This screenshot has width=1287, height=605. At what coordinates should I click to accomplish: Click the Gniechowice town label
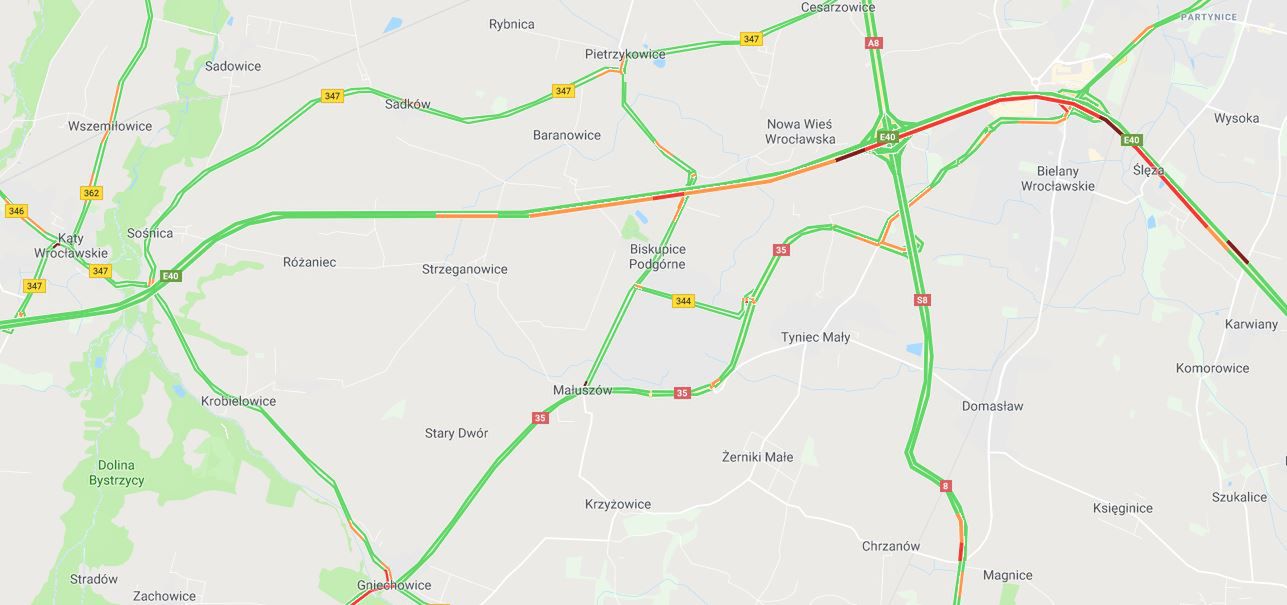click(394, 586)
